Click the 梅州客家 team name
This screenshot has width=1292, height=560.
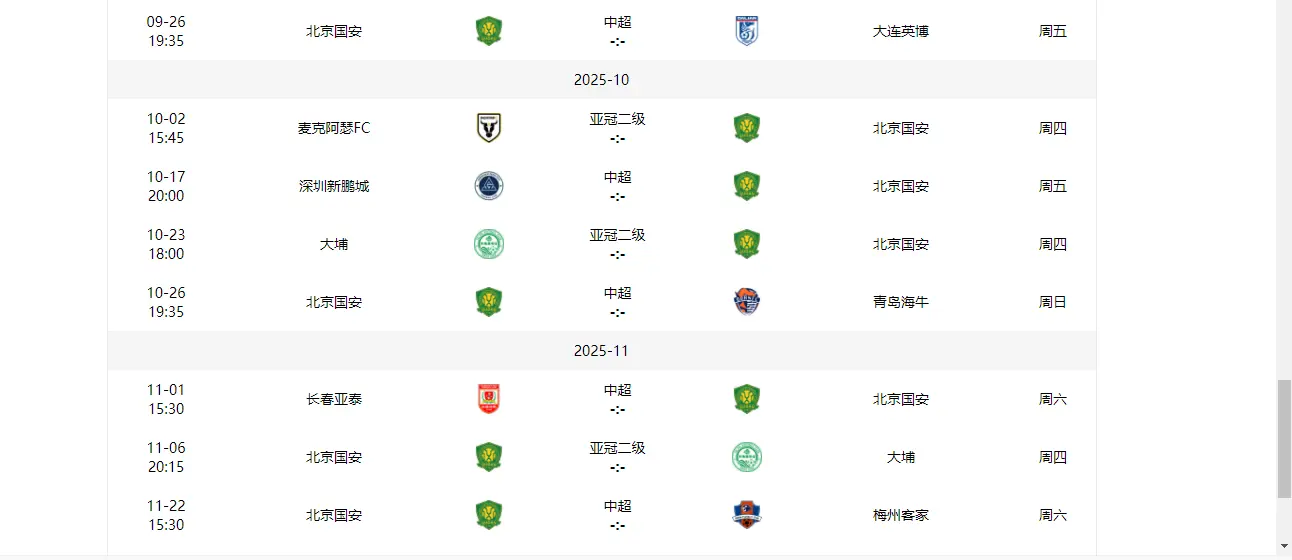[x=901, y=515]
